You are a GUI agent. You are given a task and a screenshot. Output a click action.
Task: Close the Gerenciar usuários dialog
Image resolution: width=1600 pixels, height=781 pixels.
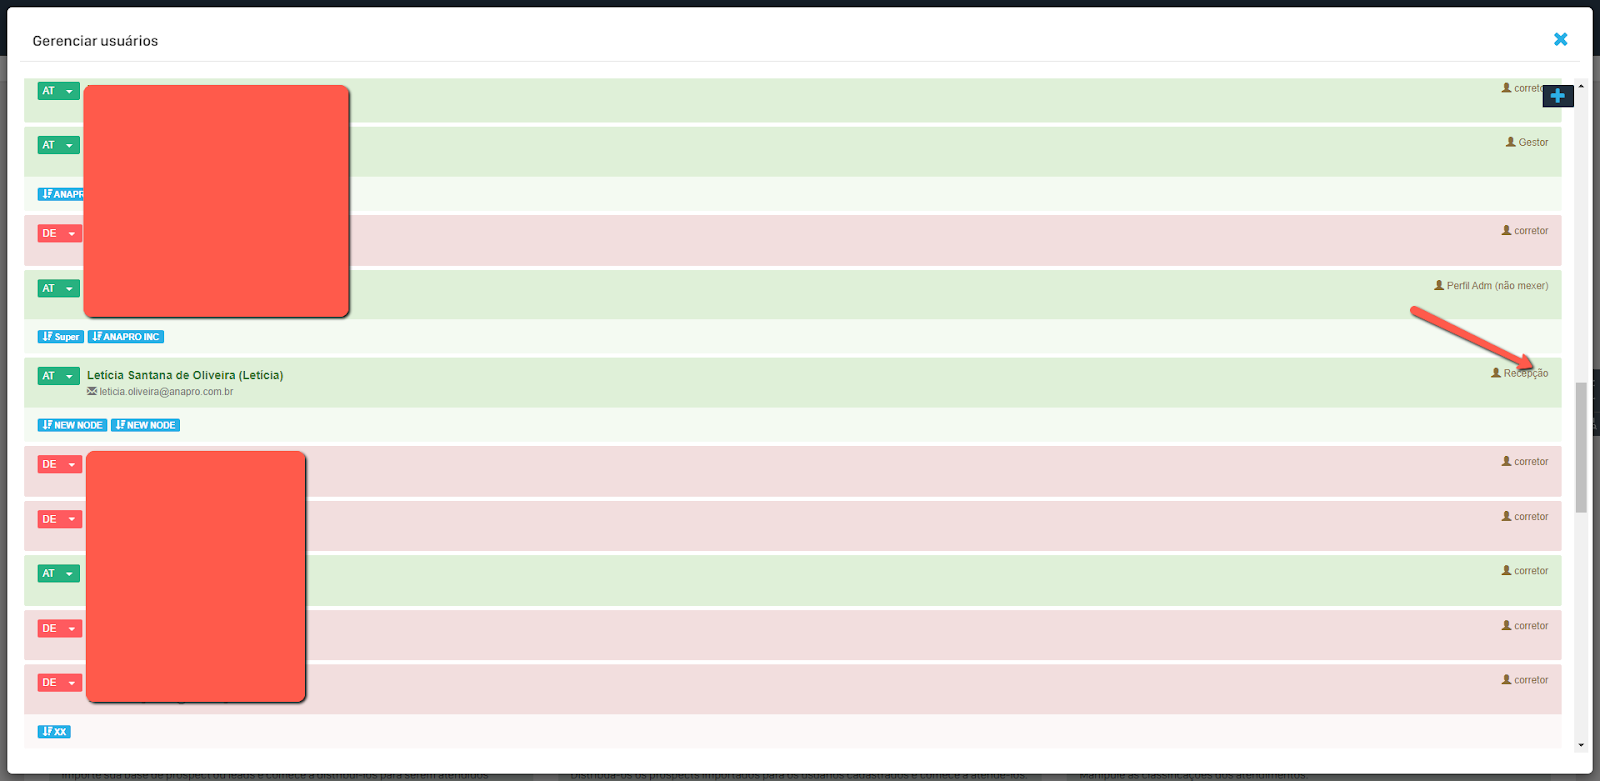click(1560, 40)
